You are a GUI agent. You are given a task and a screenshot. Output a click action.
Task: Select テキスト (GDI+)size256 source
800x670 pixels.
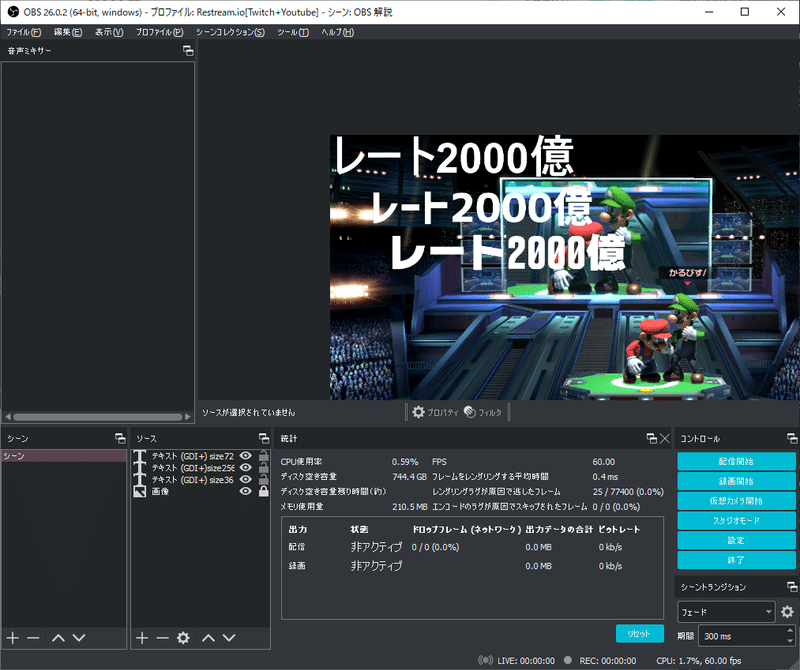pos(192,467)
